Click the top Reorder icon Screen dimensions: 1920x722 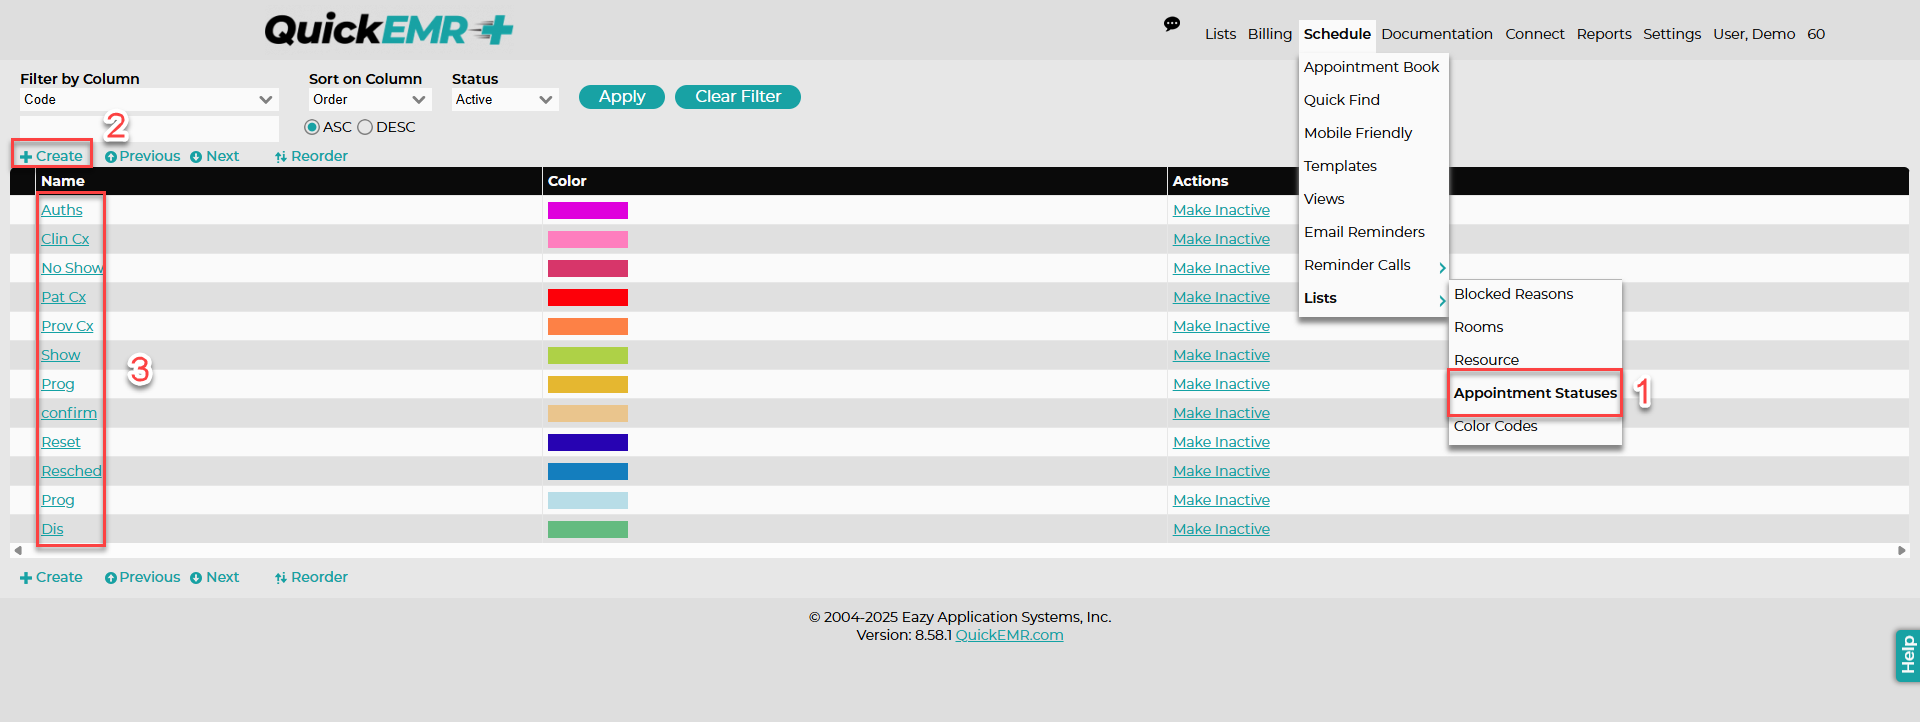coord(281,157)
